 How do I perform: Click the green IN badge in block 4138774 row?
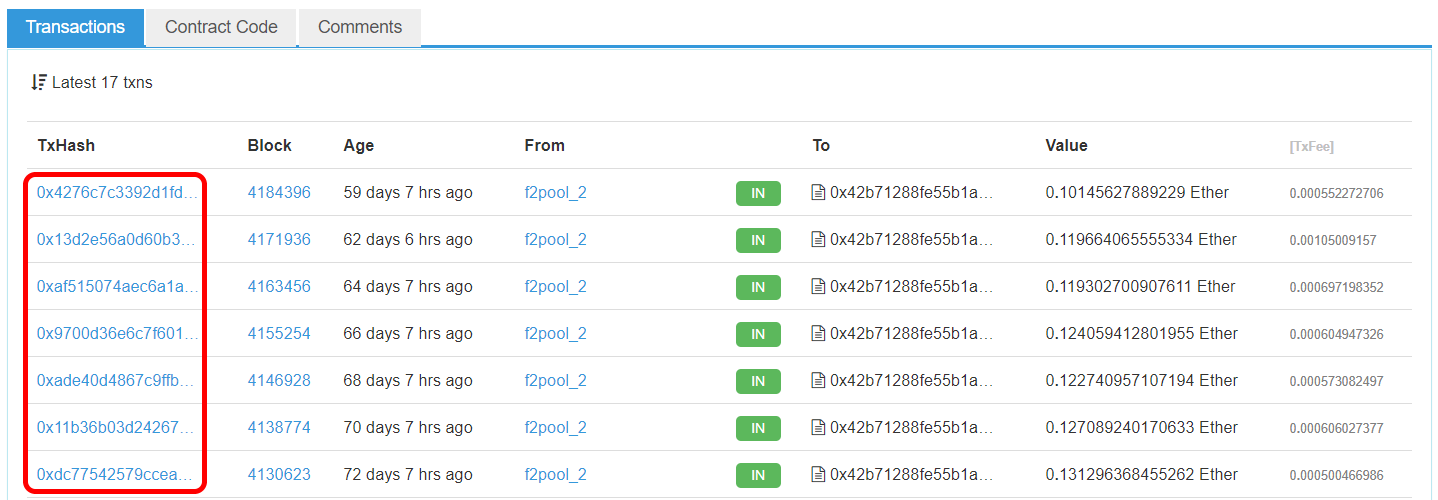pyautogui.click(x=758, y=428)
